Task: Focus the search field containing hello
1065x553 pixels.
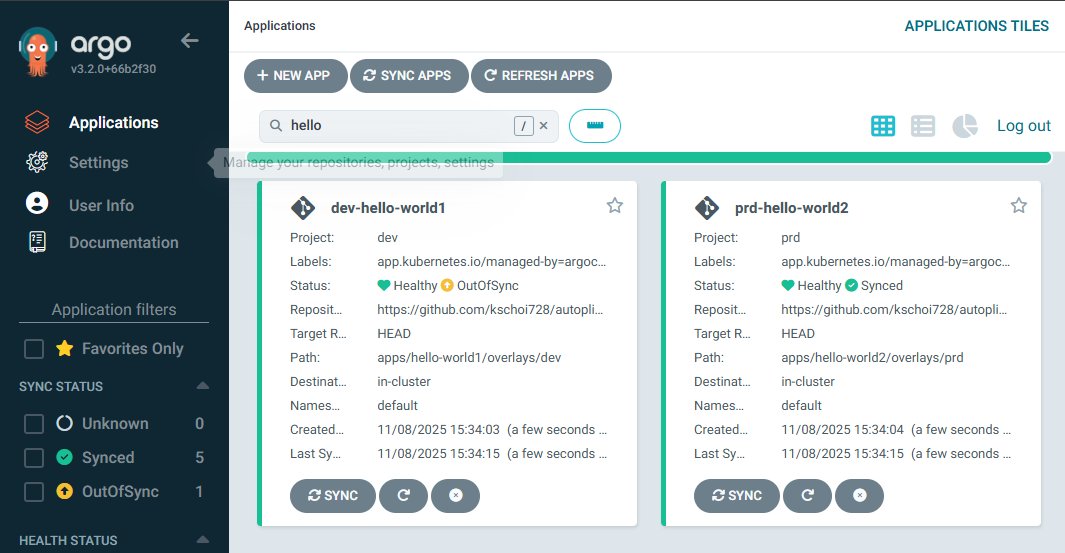Action: point(409,126)
